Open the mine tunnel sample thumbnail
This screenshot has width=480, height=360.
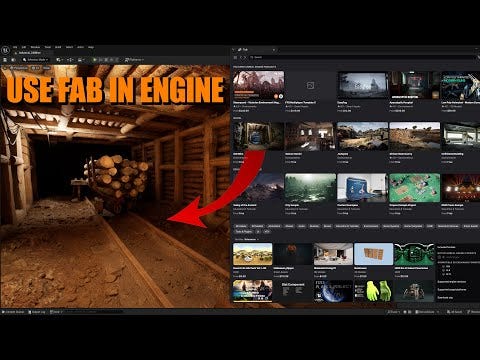258,136
